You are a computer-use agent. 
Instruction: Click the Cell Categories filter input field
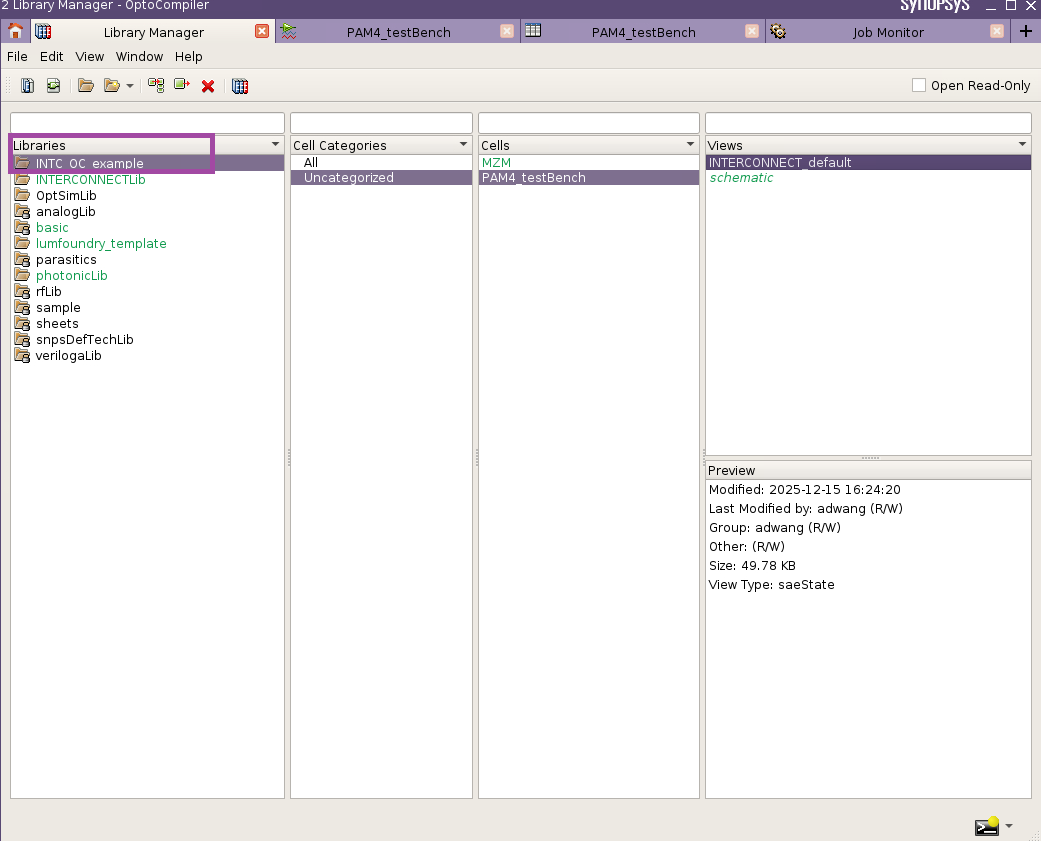tap(381, 123)
